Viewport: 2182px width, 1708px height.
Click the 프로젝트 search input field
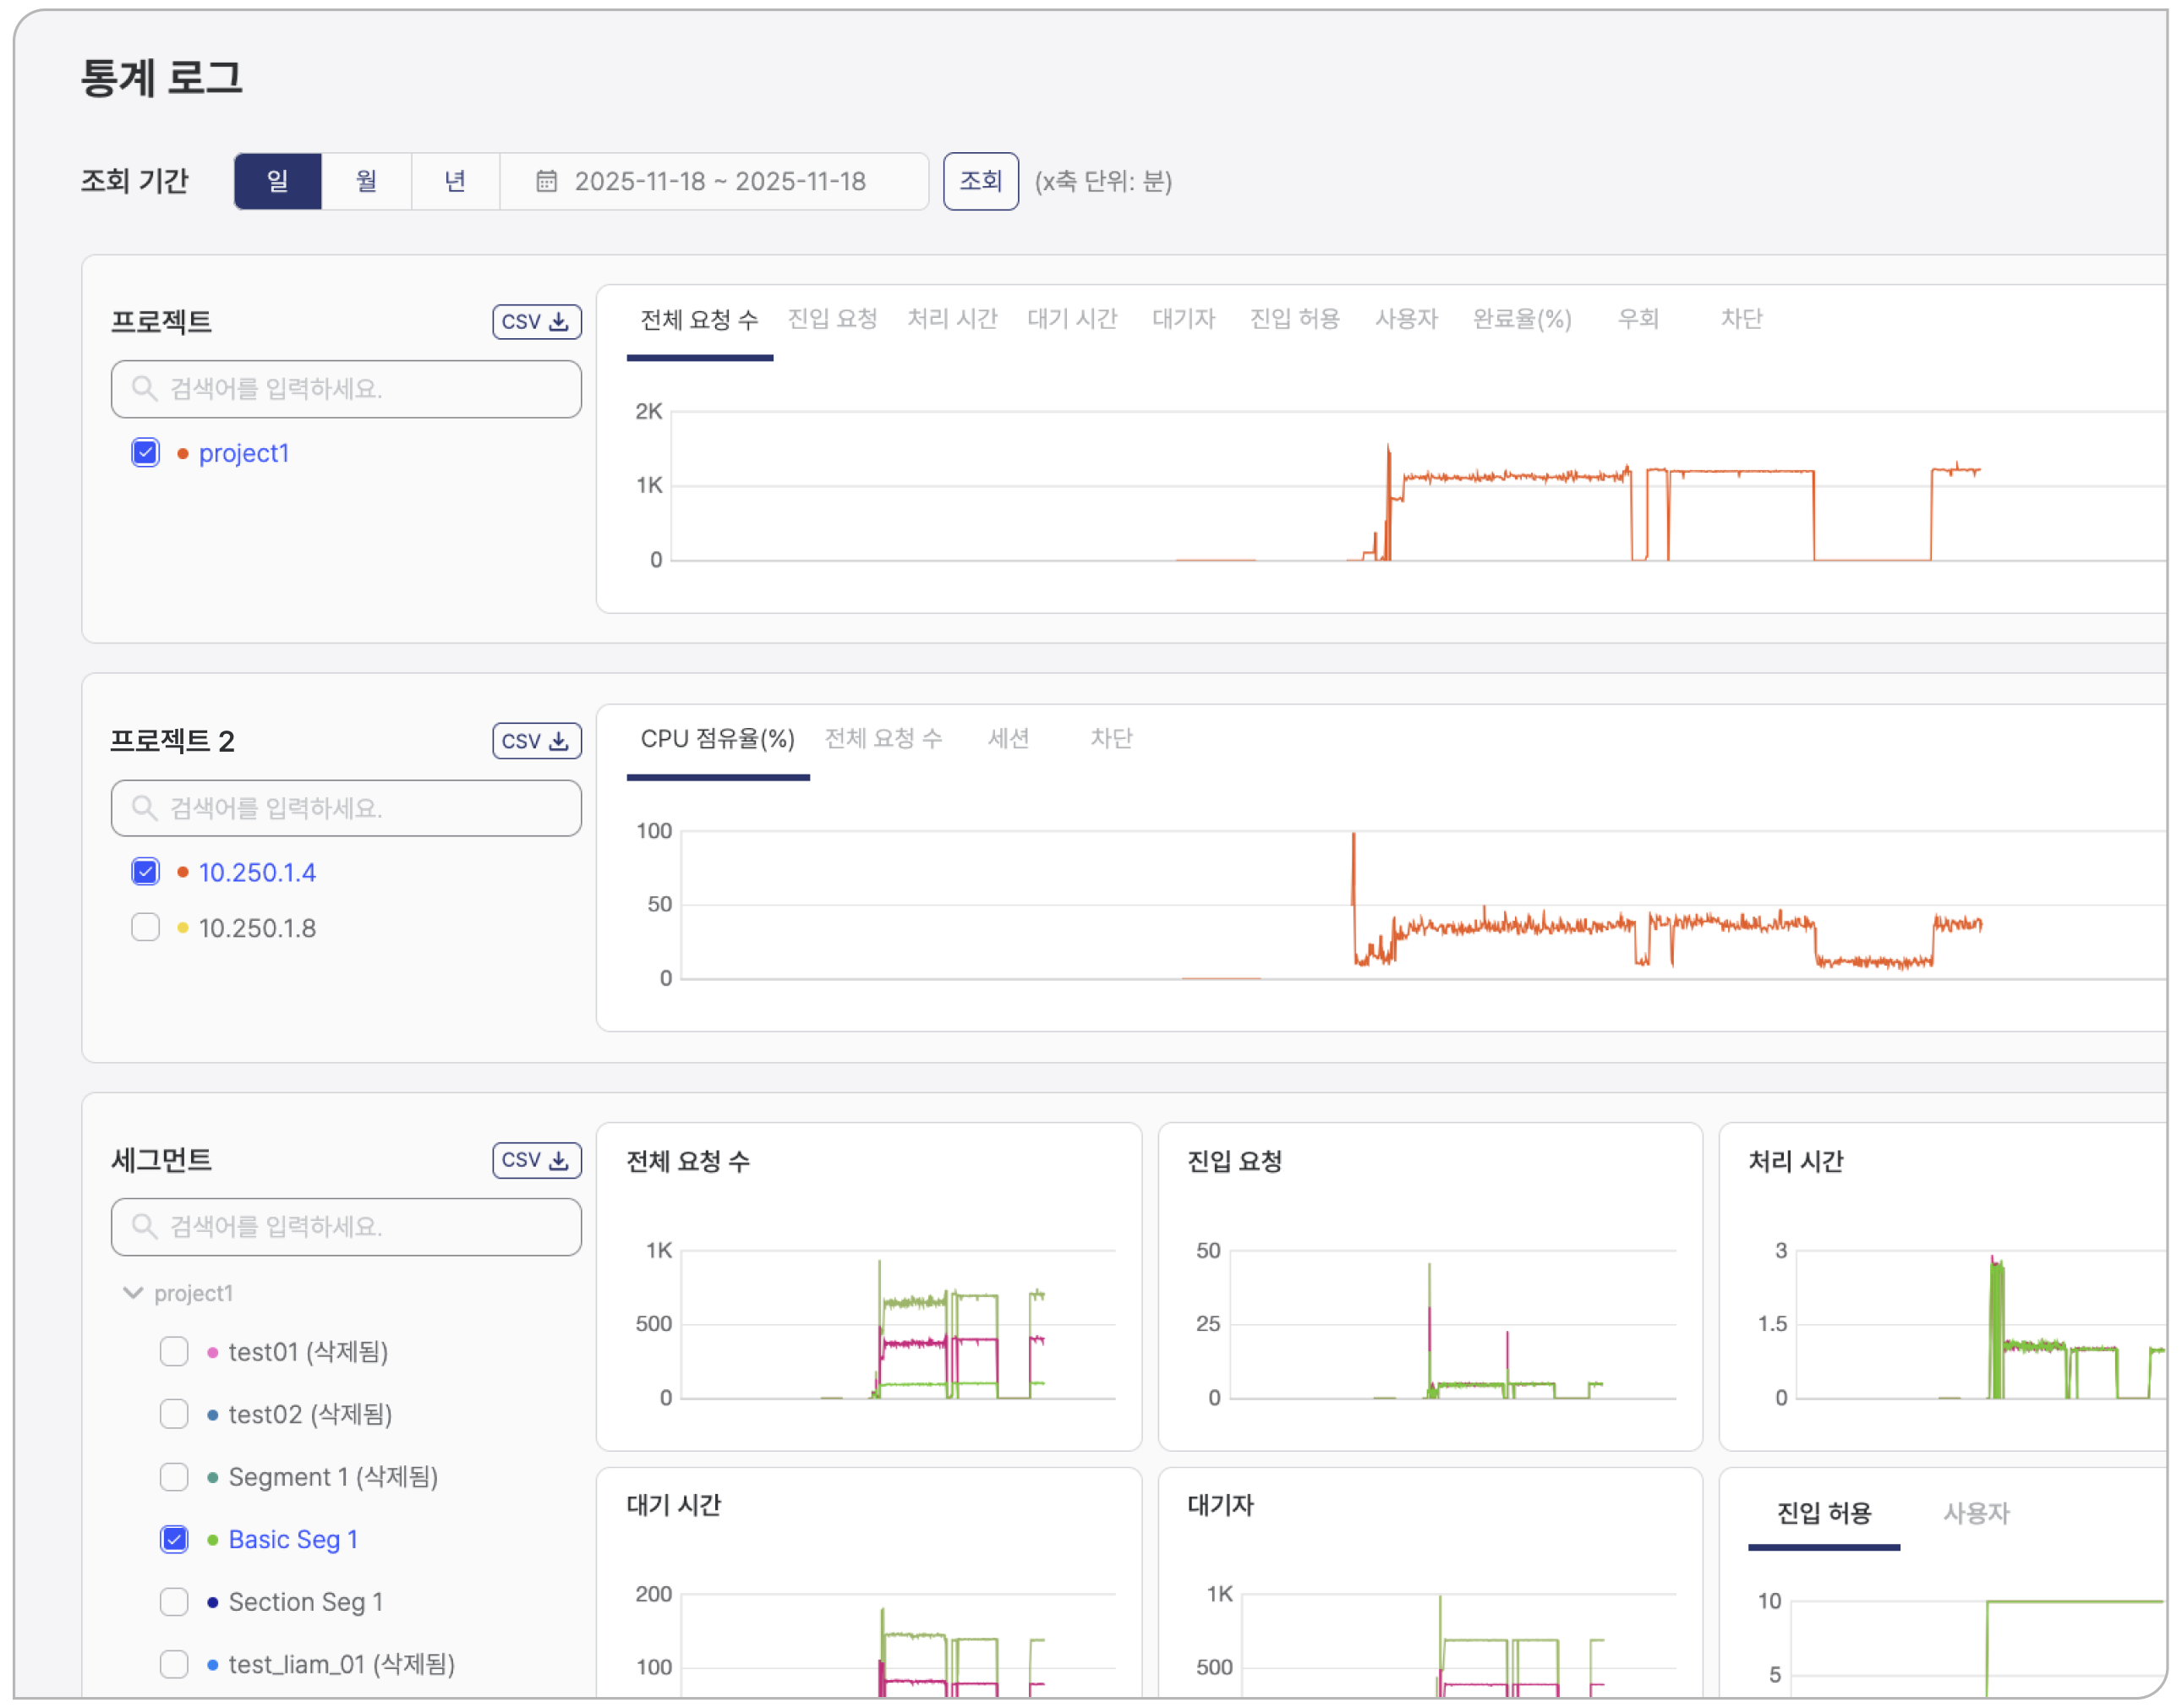346,389
